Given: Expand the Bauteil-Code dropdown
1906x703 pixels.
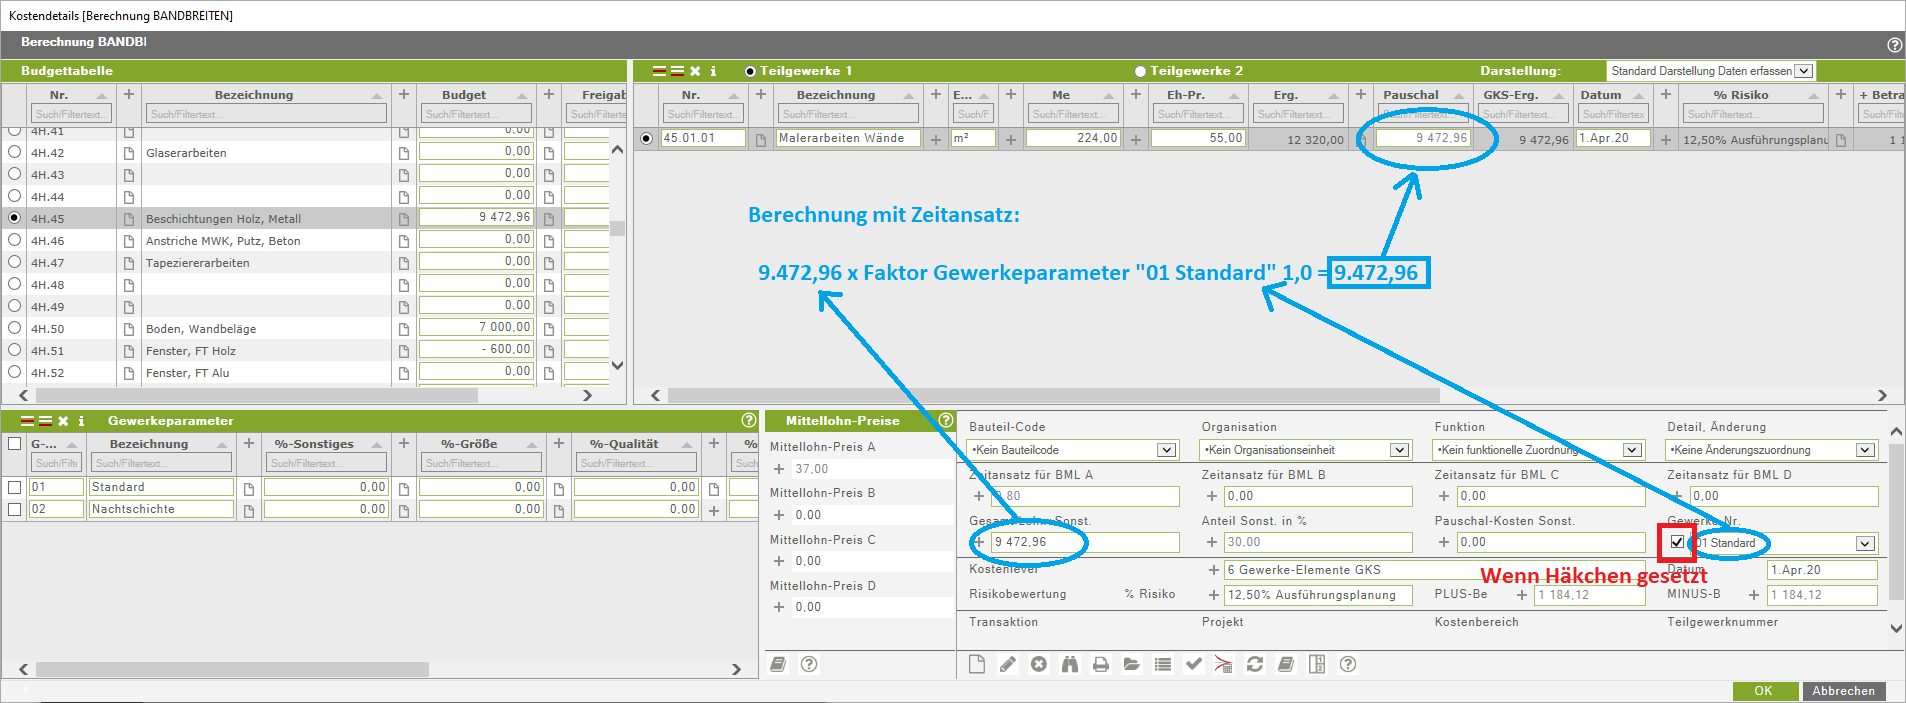Looking at the screenshot, I should 1166,450.
